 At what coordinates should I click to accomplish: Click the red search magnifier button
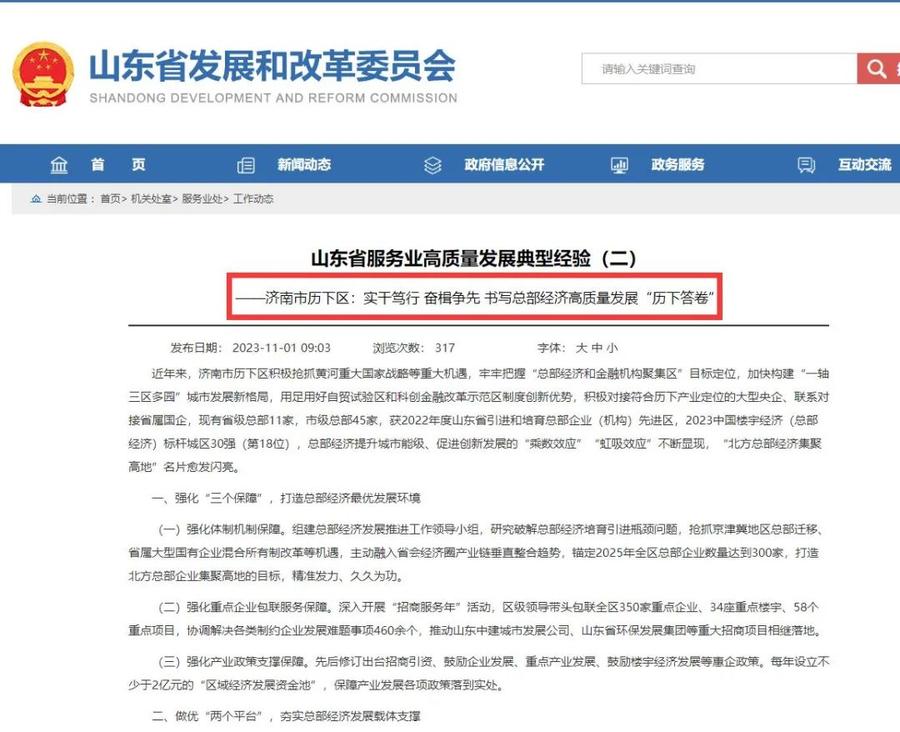[x=877, y=69]
